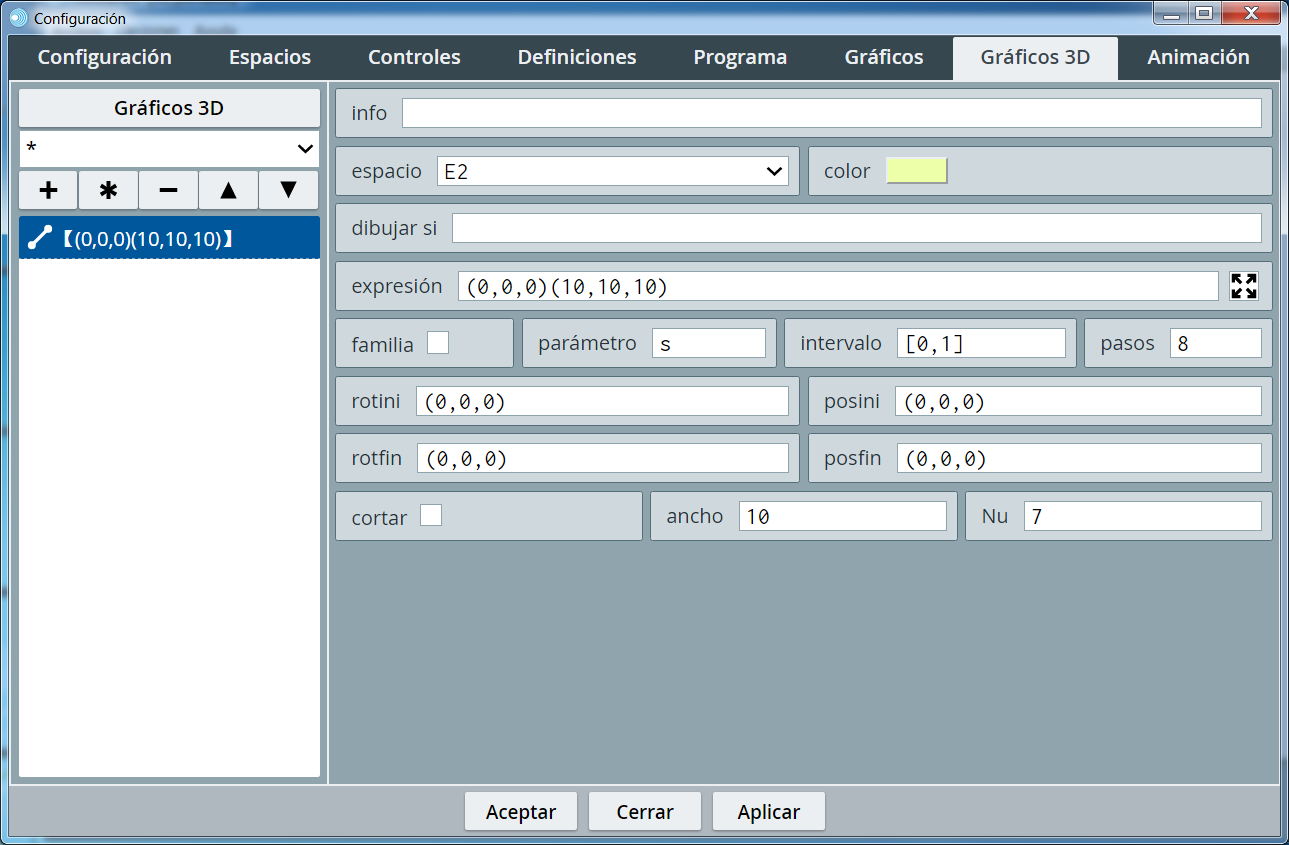Click the Configuración window app icon

point(18,18)
